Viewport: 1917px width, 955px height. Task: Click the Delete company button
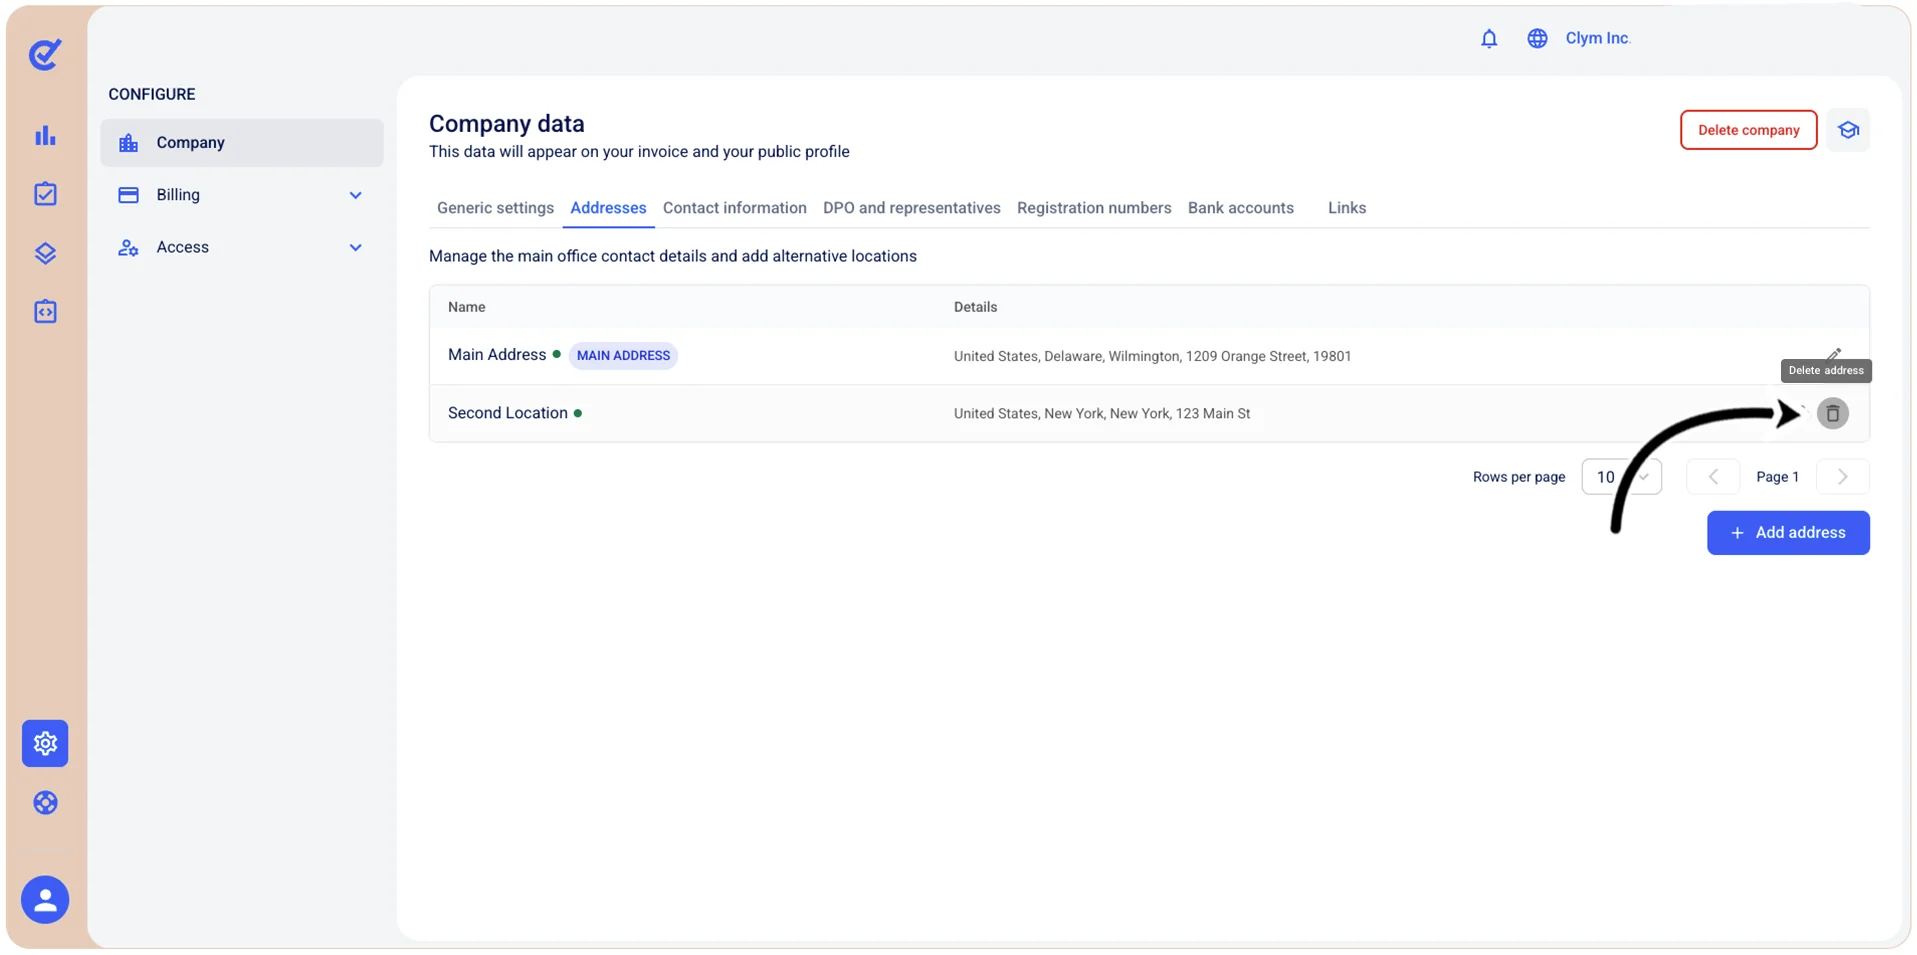point(1748,130)
